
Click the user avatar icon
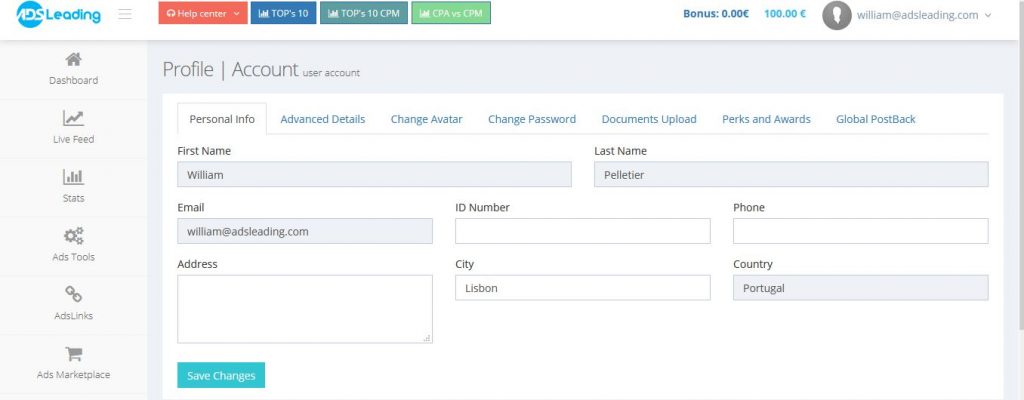[x=837, y=15]
